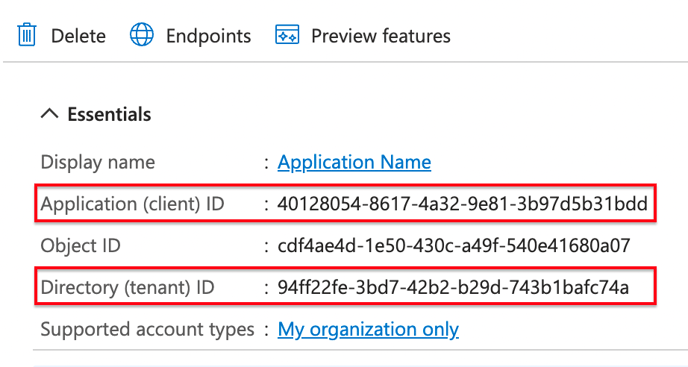Select Object ID value cdf4ae4d-1e50-430c-a49f-540e41680a07
Viewport: 688px width, 367px height.
pyautogui.click(x=454, y=246)
